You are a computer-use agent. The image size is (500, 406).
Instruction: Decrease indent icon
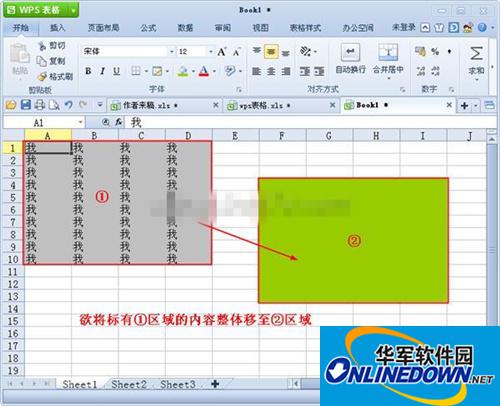pyautogui.click(x=305, y=71)
